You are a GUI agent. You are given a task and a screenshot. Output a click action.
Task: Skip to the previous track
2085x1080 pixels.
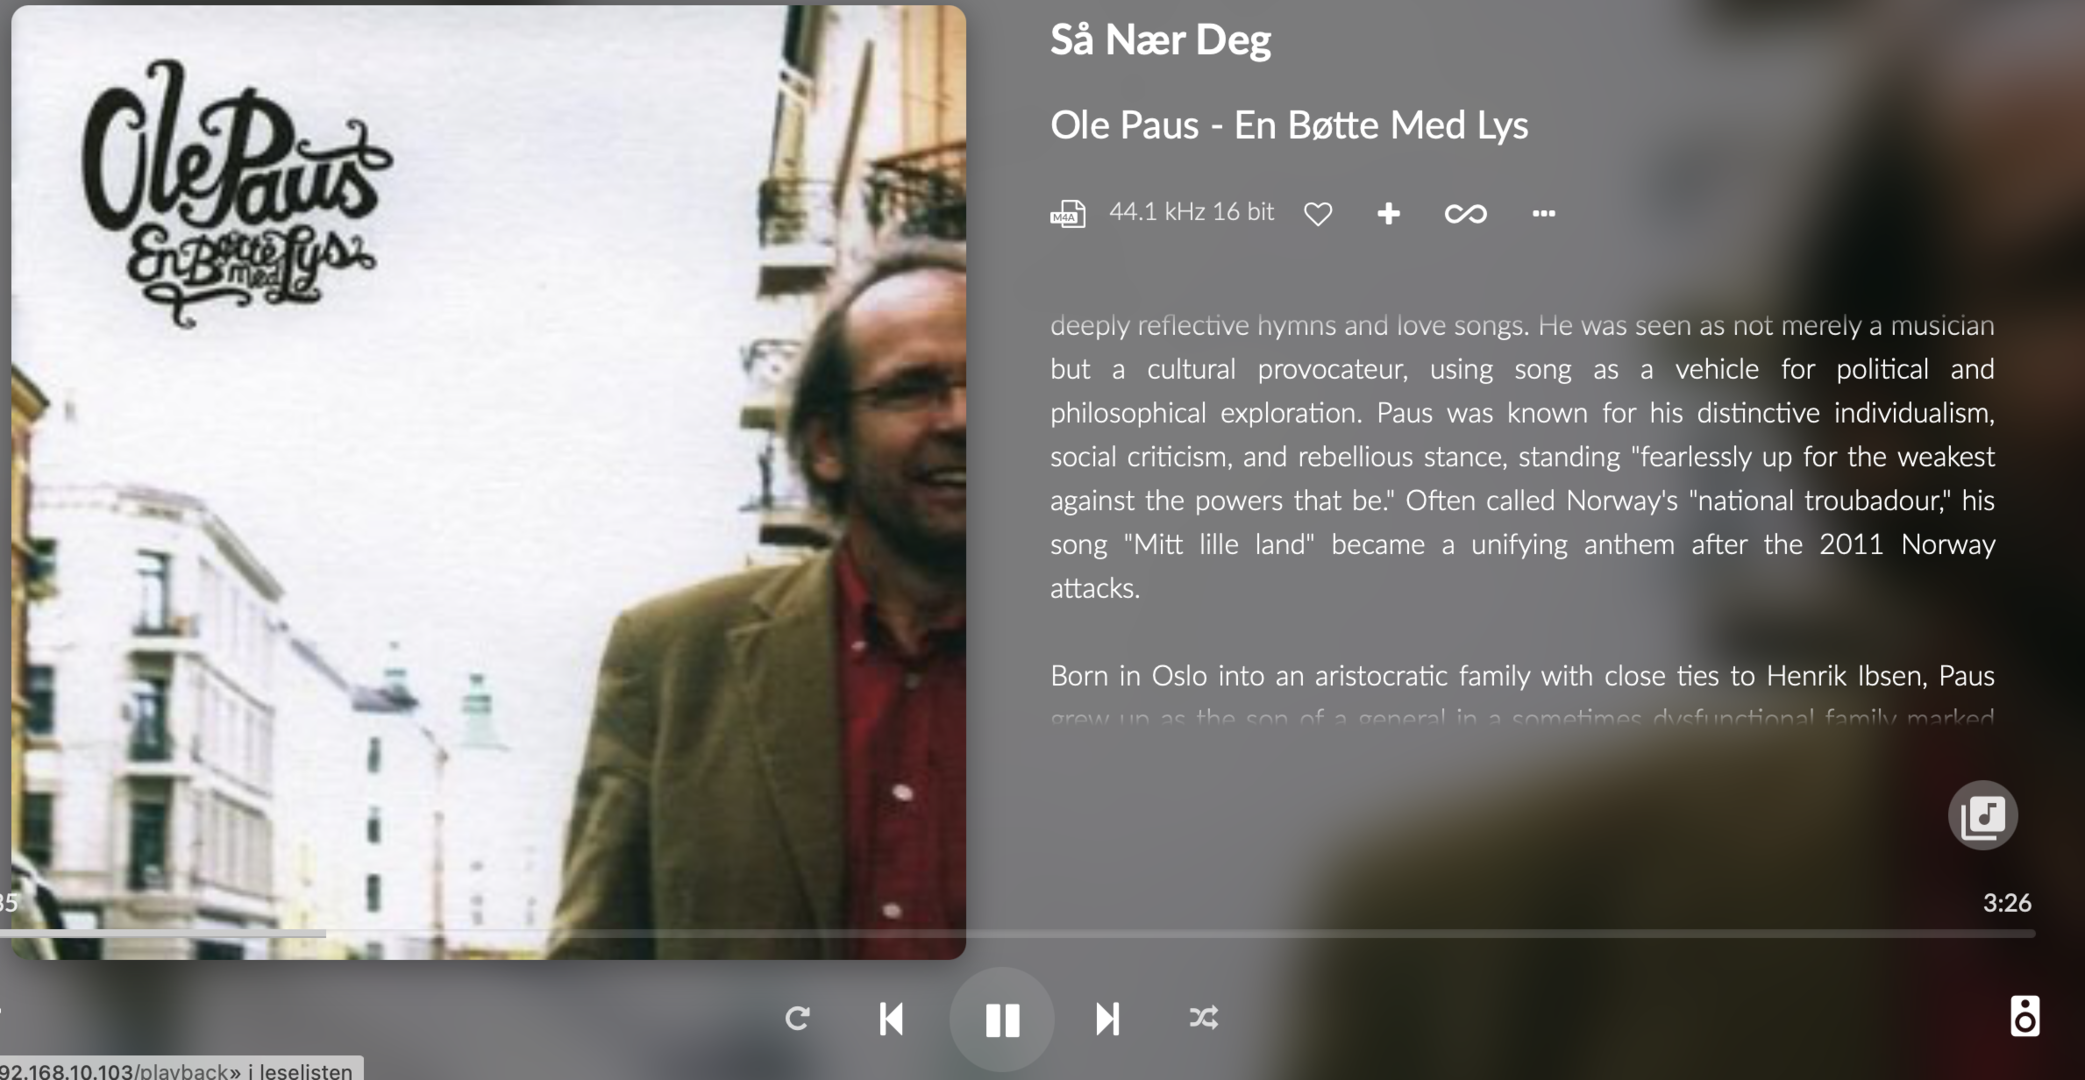point(891,1018)
